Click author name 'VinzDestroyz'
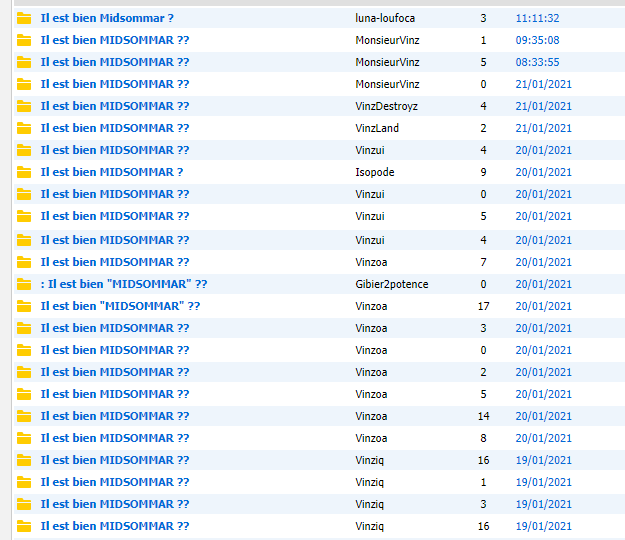 [x=387, y=106]
